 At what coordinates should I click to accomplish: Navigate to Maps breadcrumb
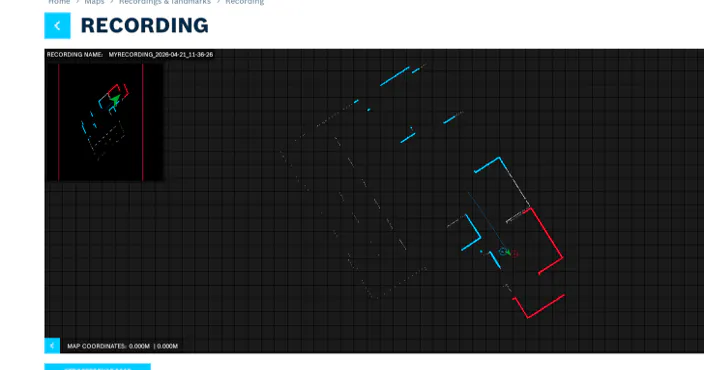(94, 2)
